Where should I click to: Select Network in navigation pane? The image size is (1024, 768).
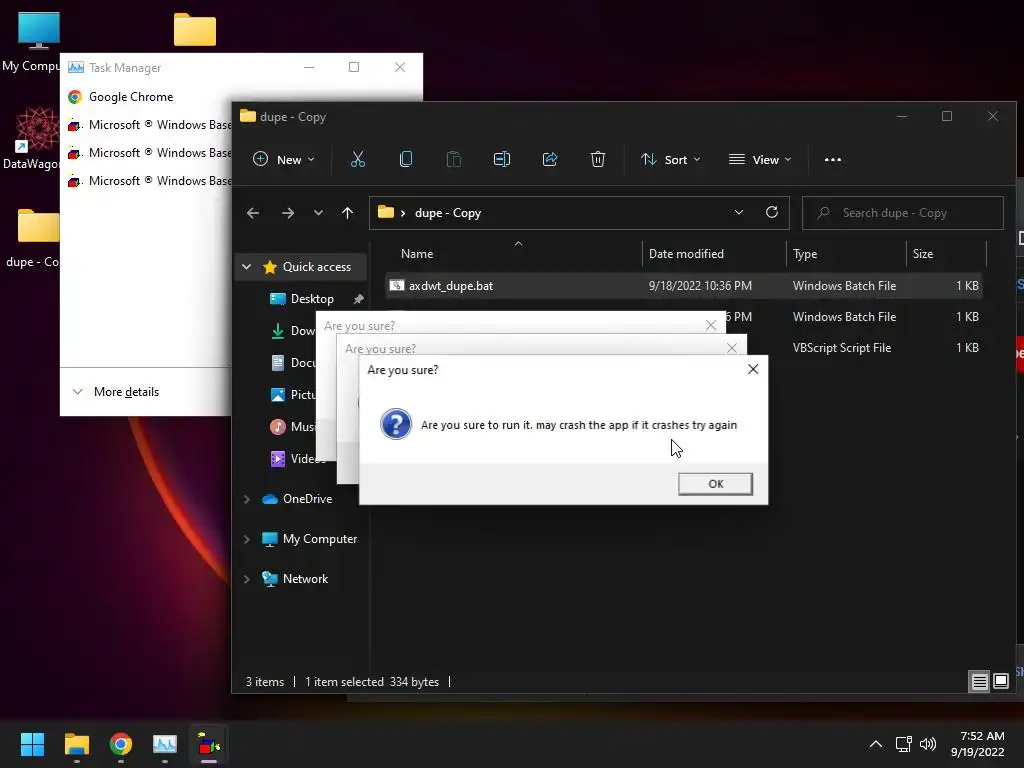(x=305, y=579)
